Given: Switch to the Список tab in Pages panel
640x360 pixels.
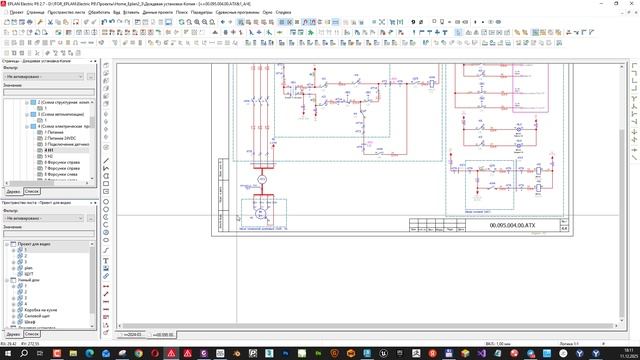Looking at the screenshot, I should [31, 191].
